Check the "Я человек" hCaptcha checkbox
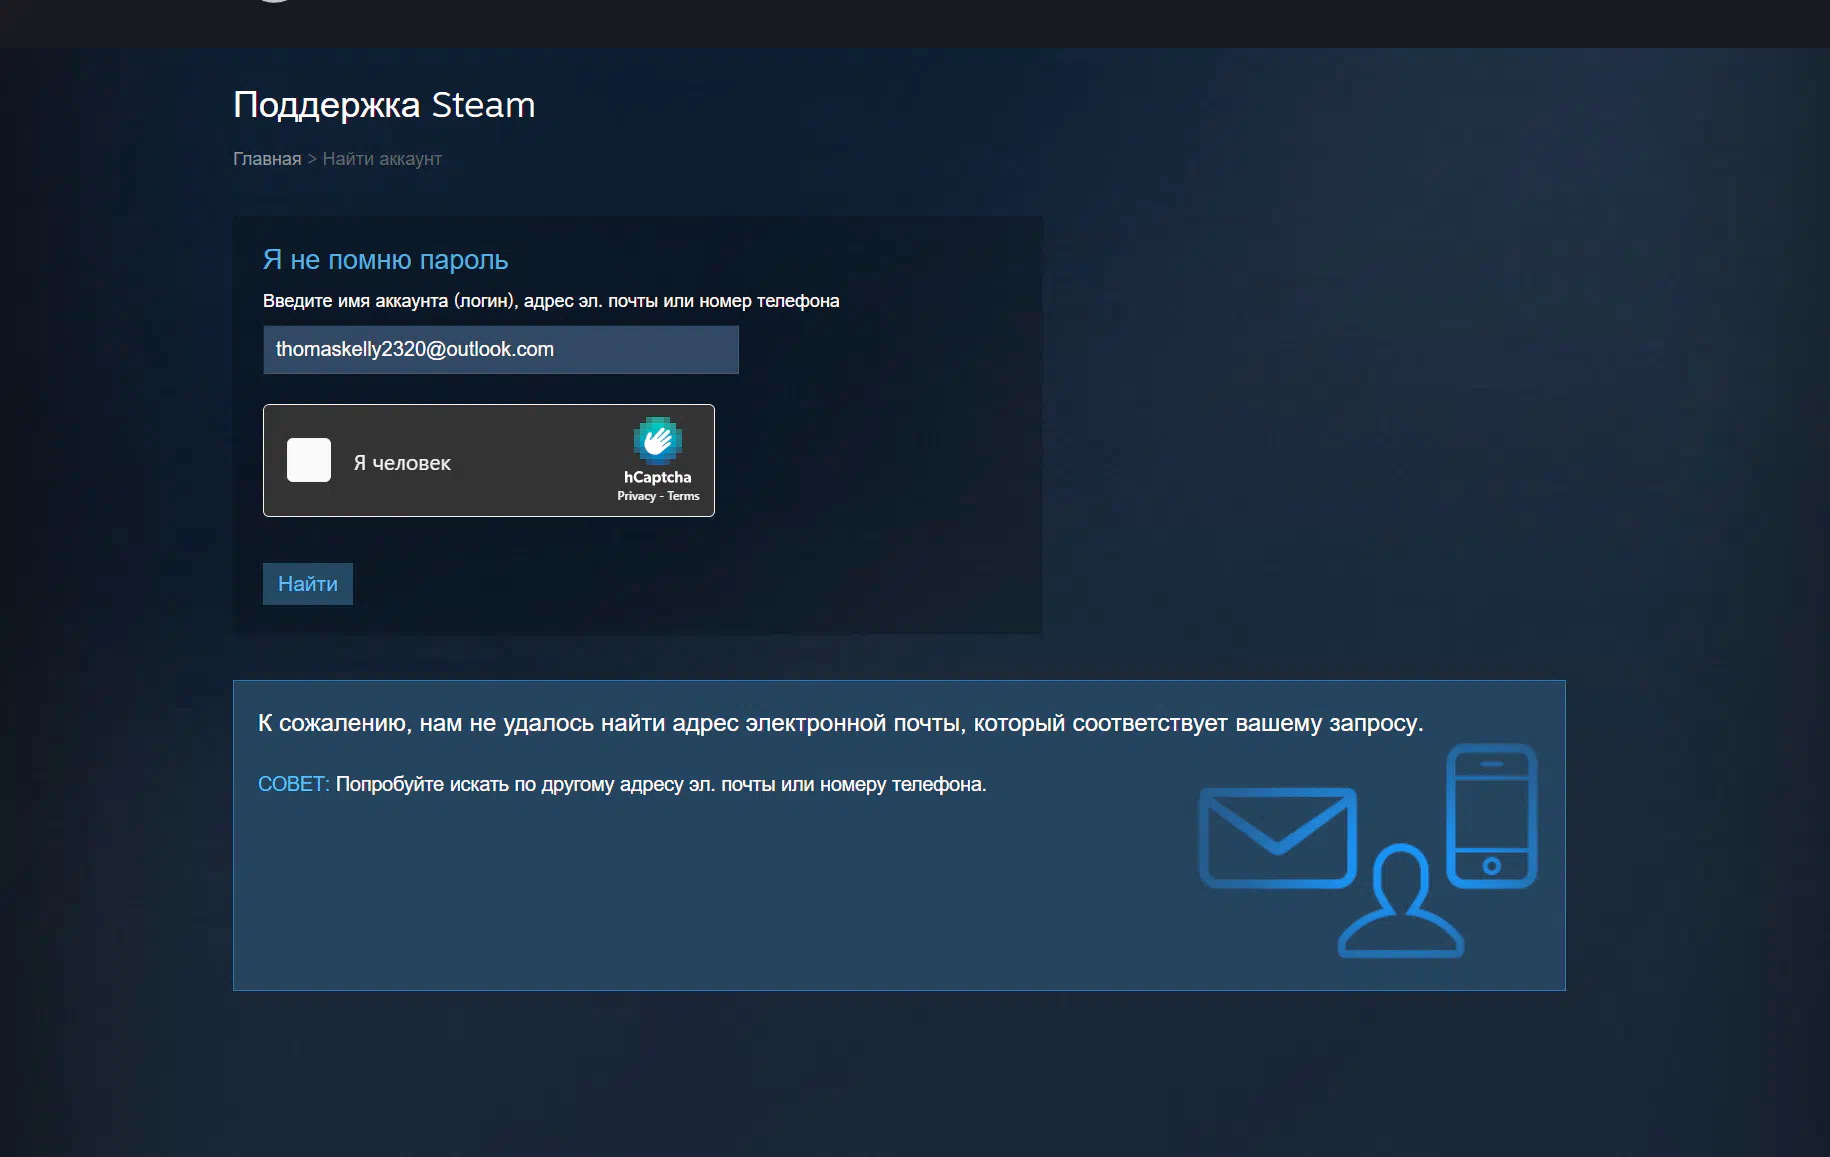 309,460
